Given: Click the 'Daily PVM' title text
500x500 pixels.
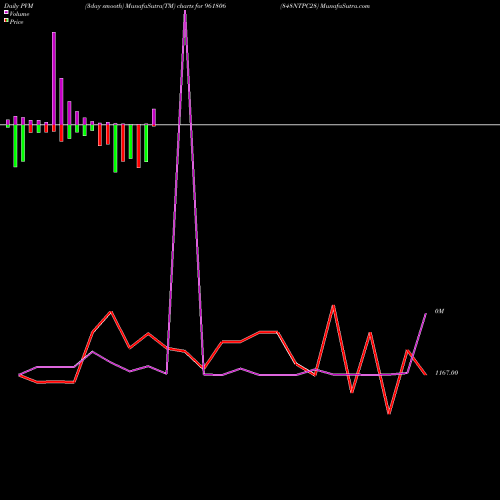Looking at the screenshot, I should coord(19,6).
